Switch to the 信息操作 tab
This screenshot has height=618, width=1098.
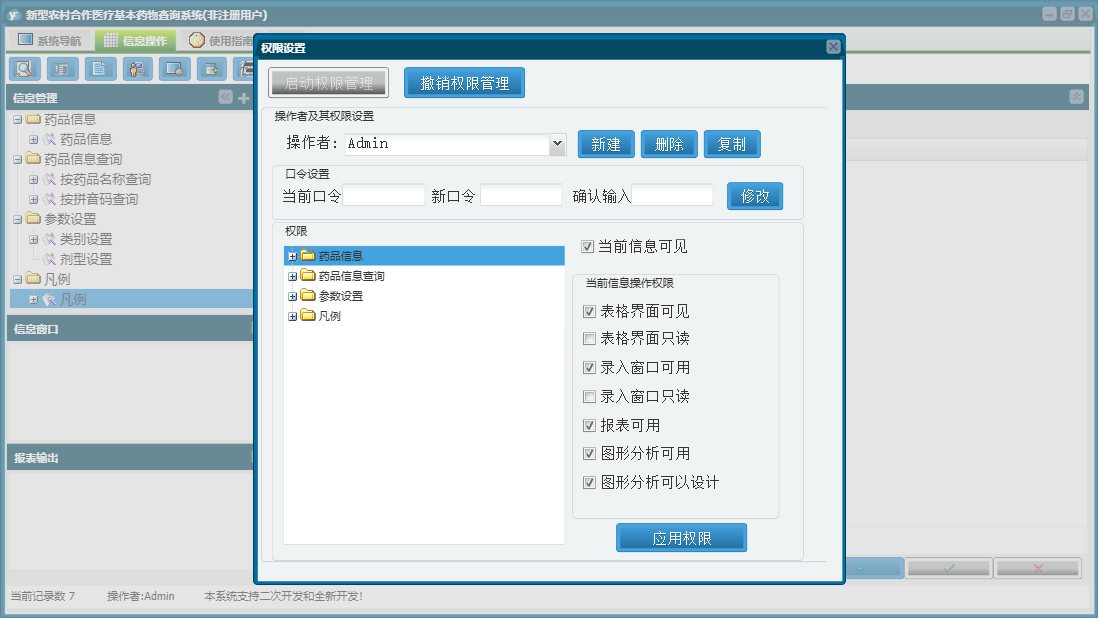tap(136, 41)
